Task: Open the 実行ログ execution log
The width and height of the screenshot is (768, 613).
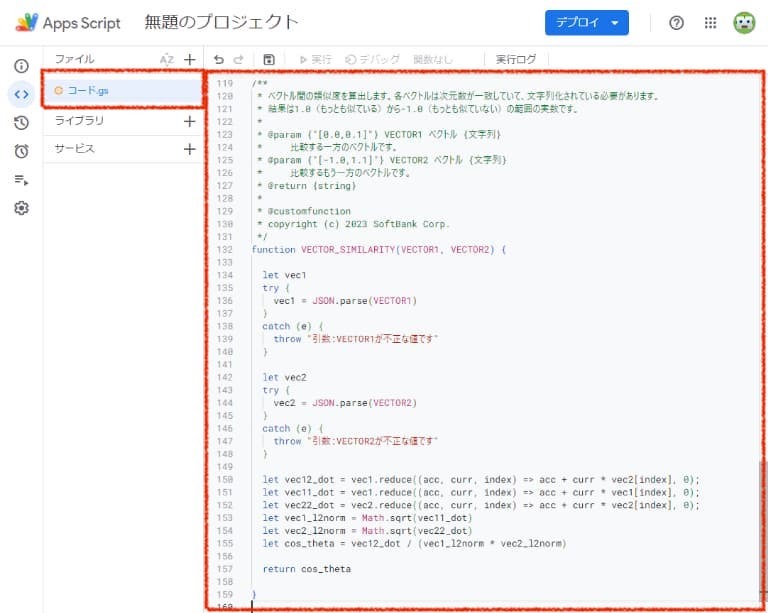Action: tap(516, 60)
